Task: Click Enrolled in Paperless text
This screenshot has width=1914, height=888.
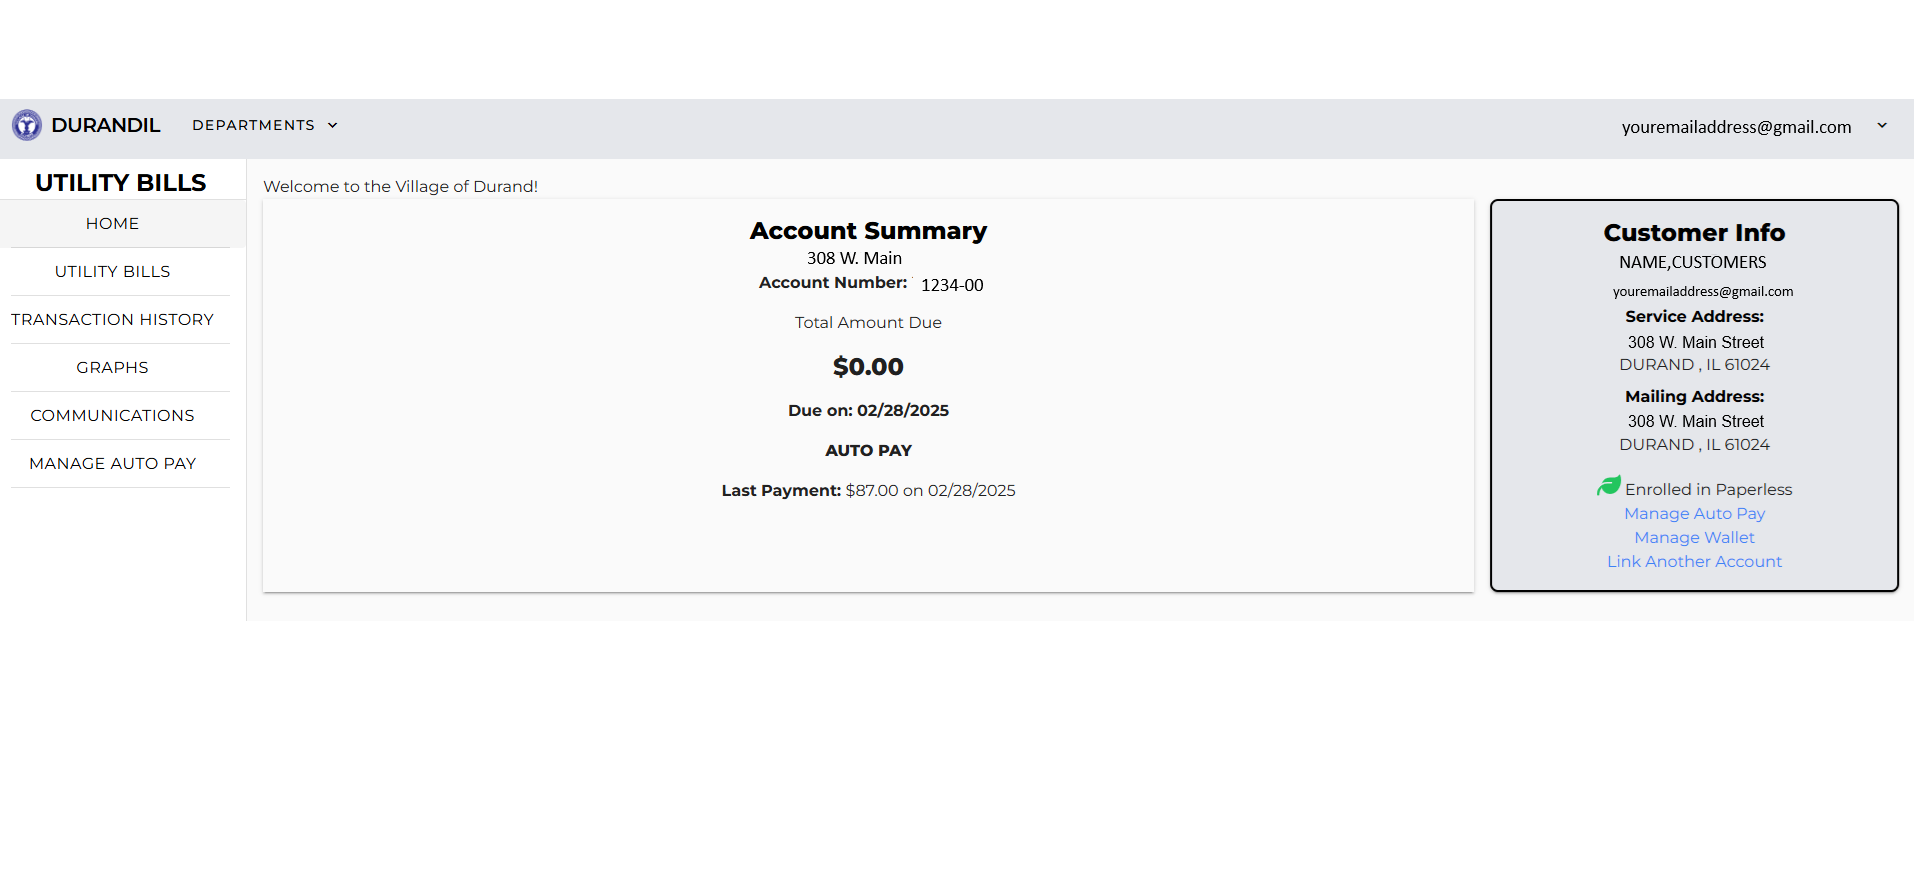Action: point(1708,489)
